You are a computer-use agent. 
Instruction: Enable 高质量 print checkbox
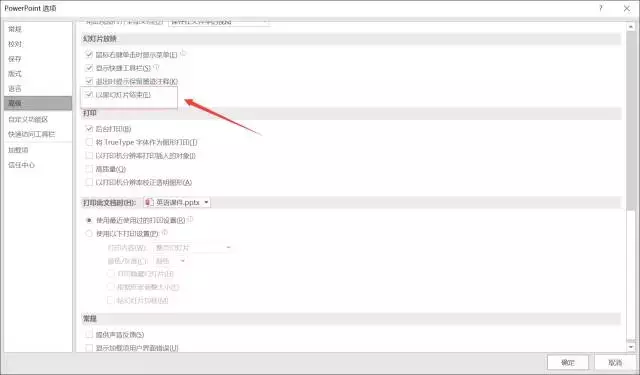89,169
